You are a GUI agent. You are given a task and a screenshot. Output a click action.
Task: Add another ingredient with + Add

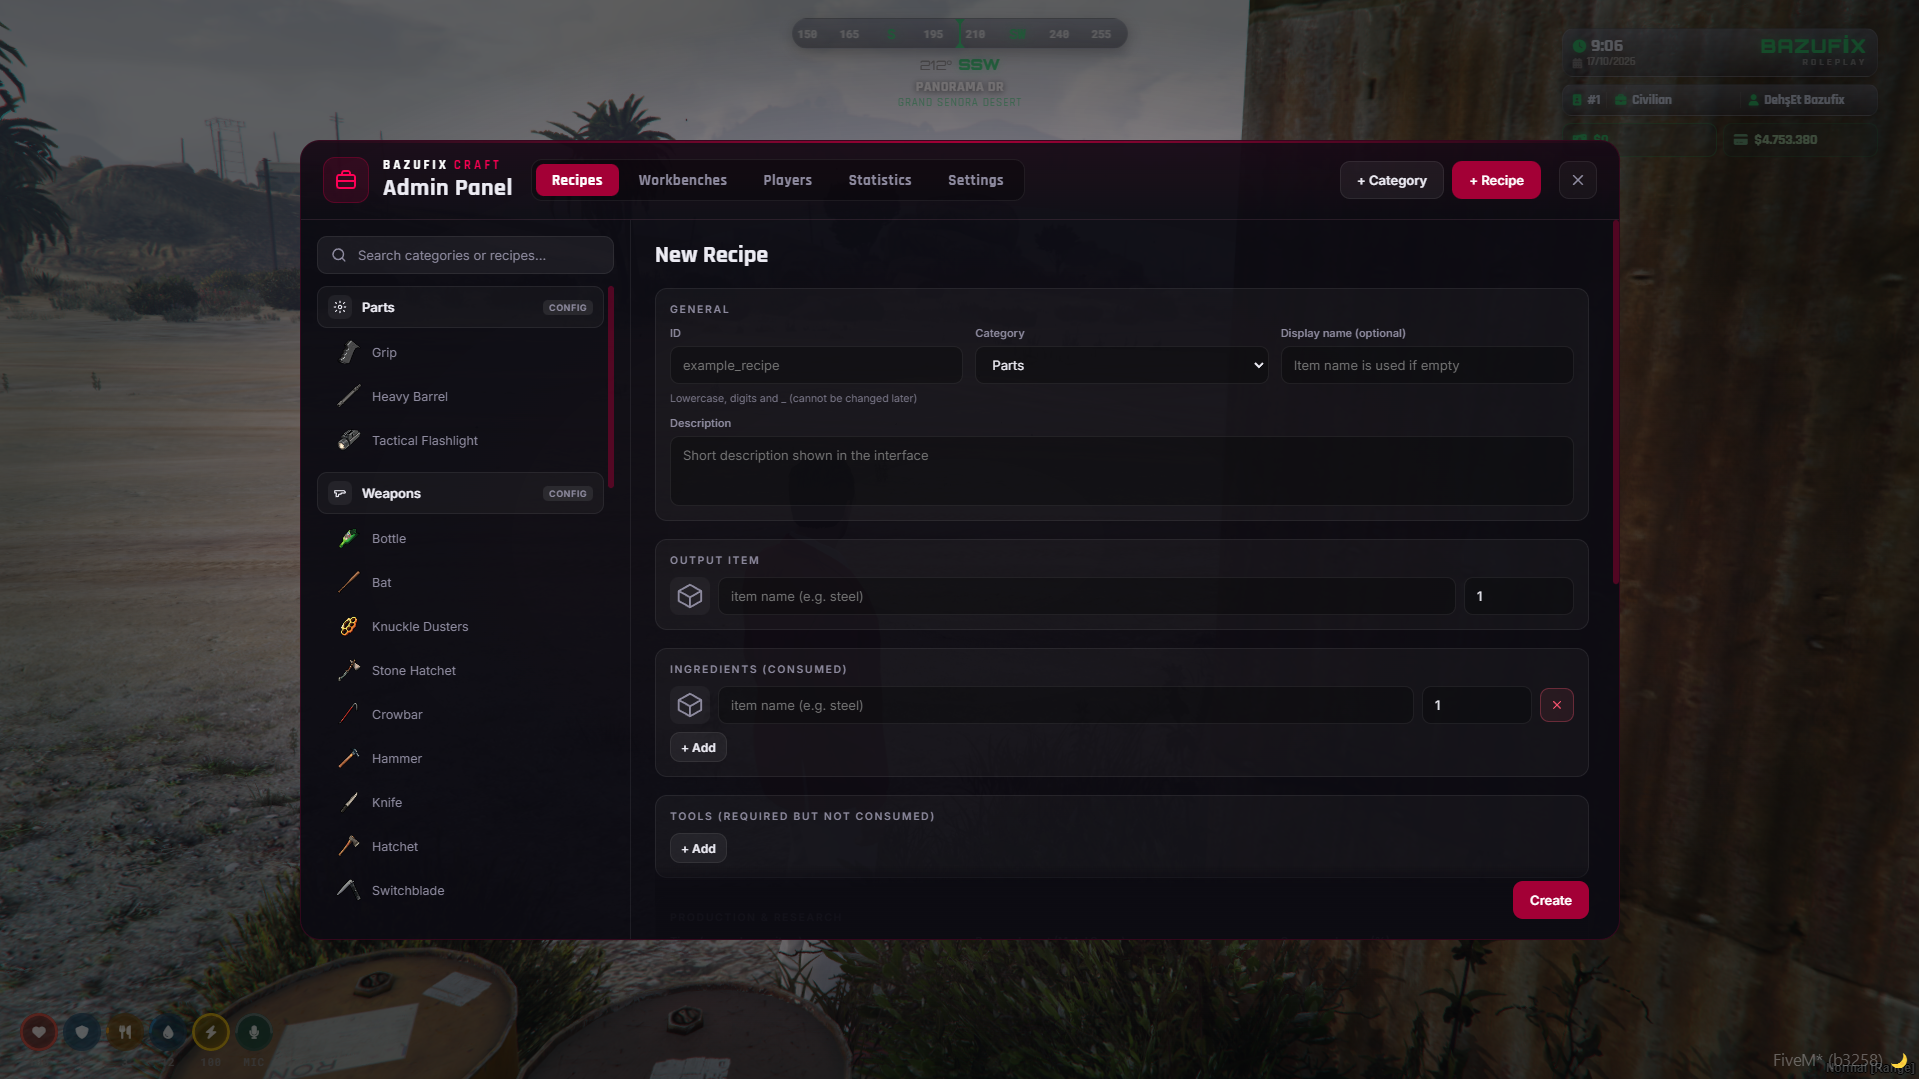click(698, 747)
